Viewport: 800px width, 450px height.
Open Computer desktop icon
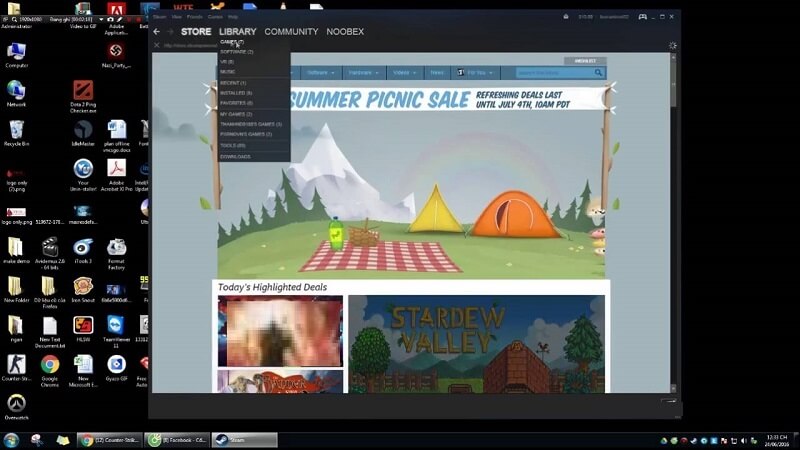tap(16, 55)
